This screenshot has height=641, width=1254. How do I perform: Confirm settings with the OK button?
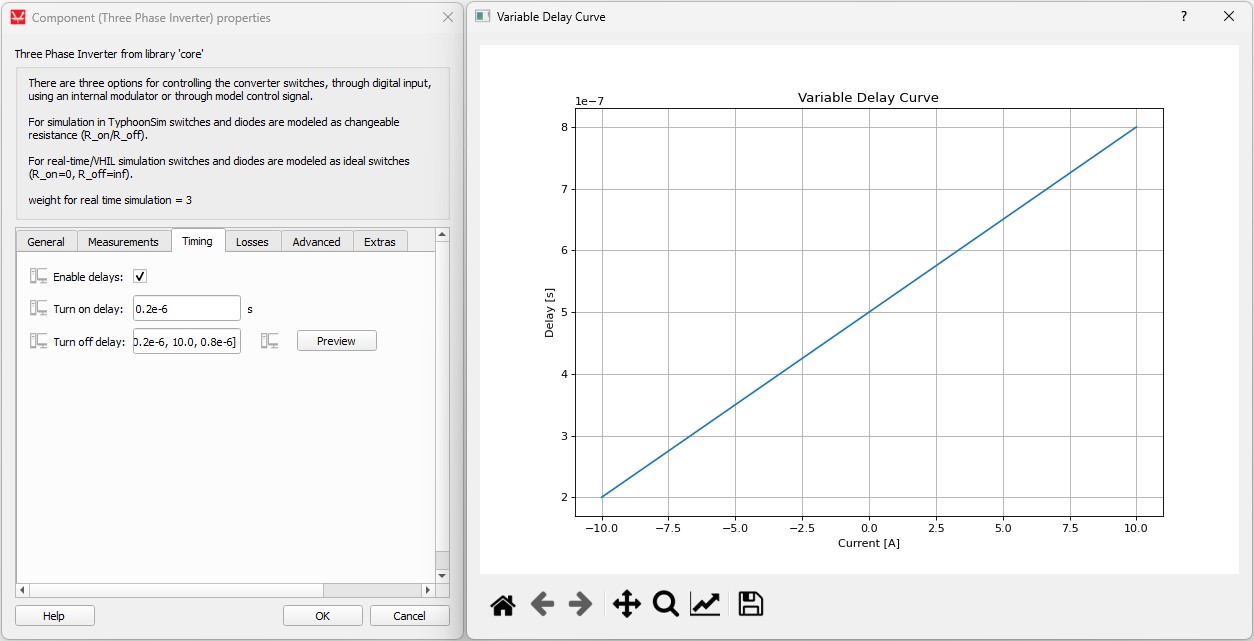322,616
